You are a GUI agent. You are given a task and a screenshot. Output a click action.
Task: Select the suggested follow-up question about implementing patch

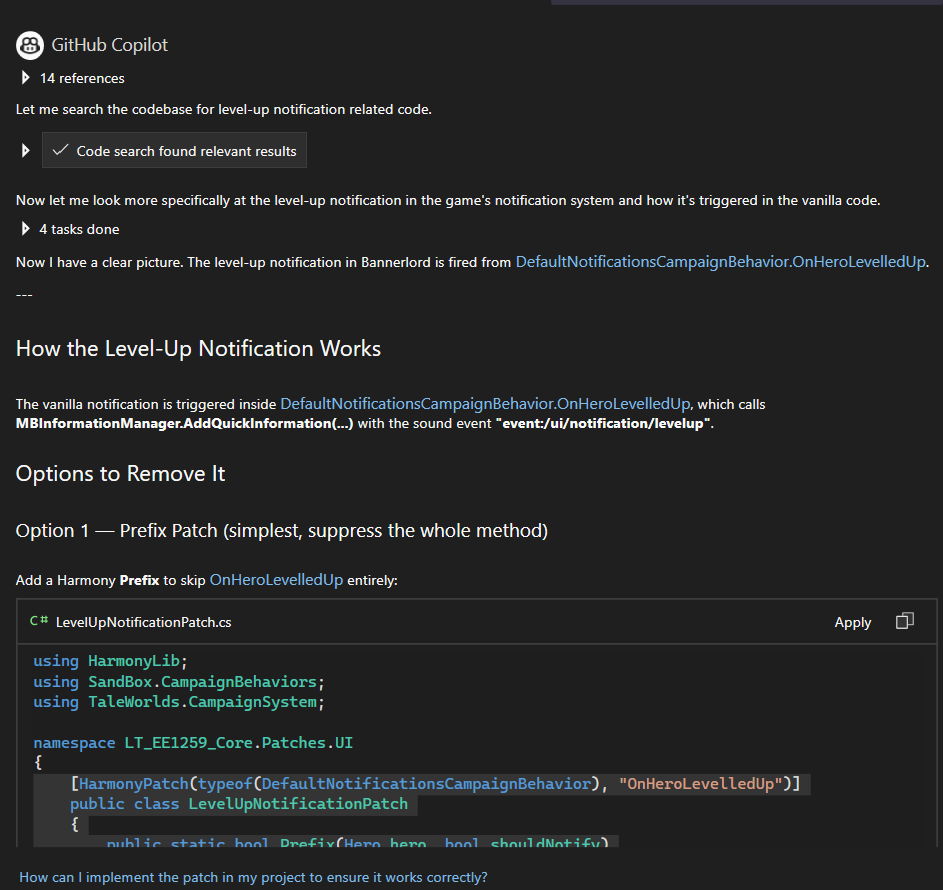(253, 877)
